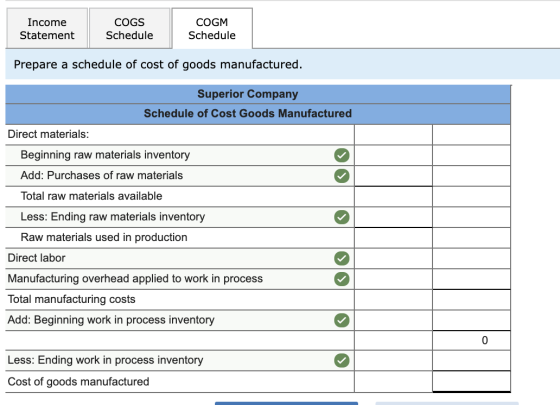Click the Add: Purchases of raw materials label

(x=101, y=176)
